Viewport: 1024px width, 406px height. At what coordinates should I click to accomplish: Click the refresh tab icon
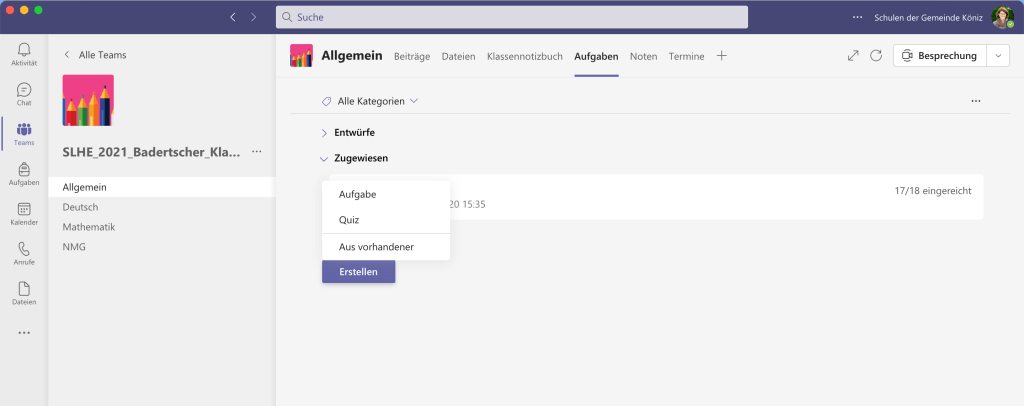(876, 56)
